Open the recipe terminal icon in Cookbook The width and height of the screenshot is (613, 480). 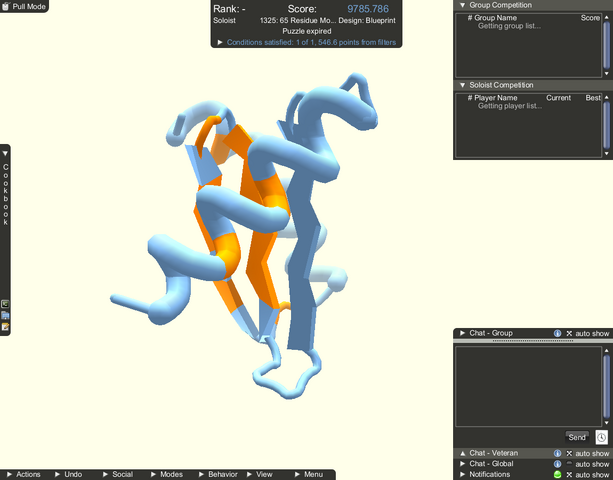pyautogui.click(x=5, y=304)
